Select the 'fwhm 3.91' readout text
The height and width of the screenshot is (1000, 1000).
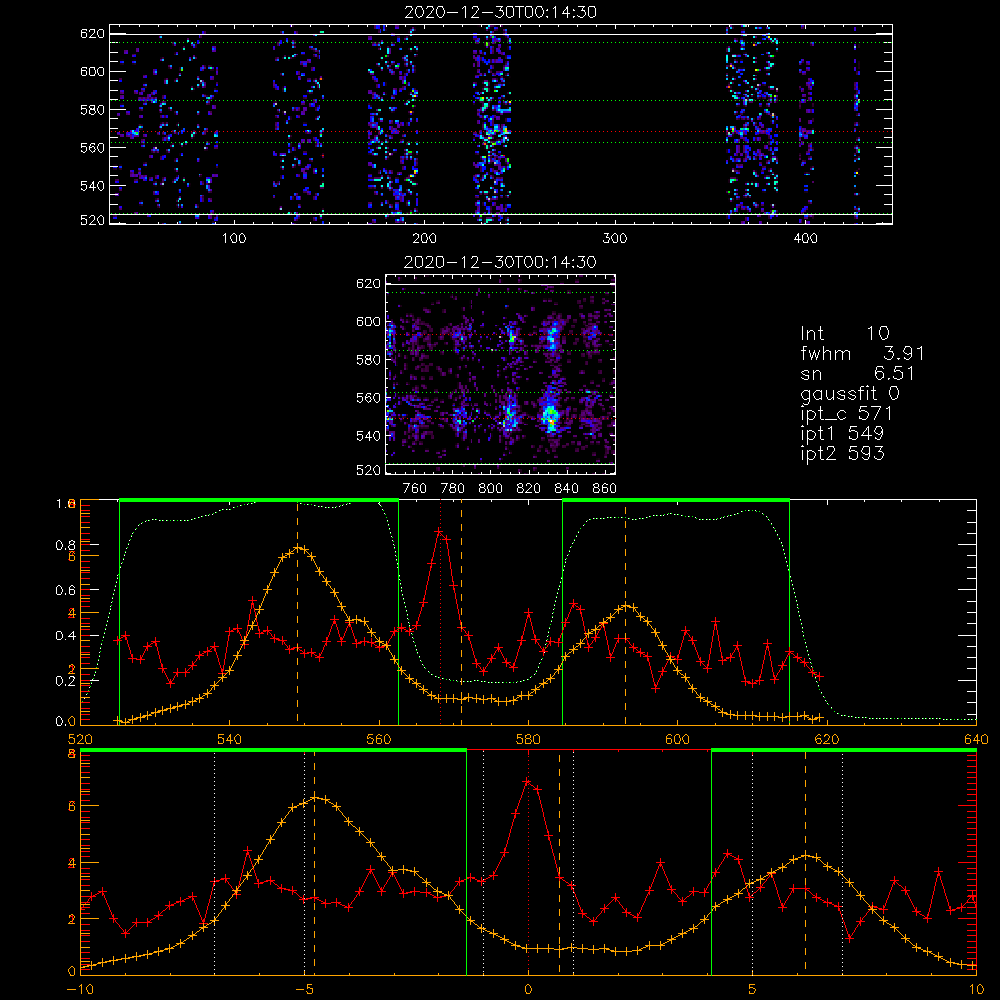coord(862,353)
